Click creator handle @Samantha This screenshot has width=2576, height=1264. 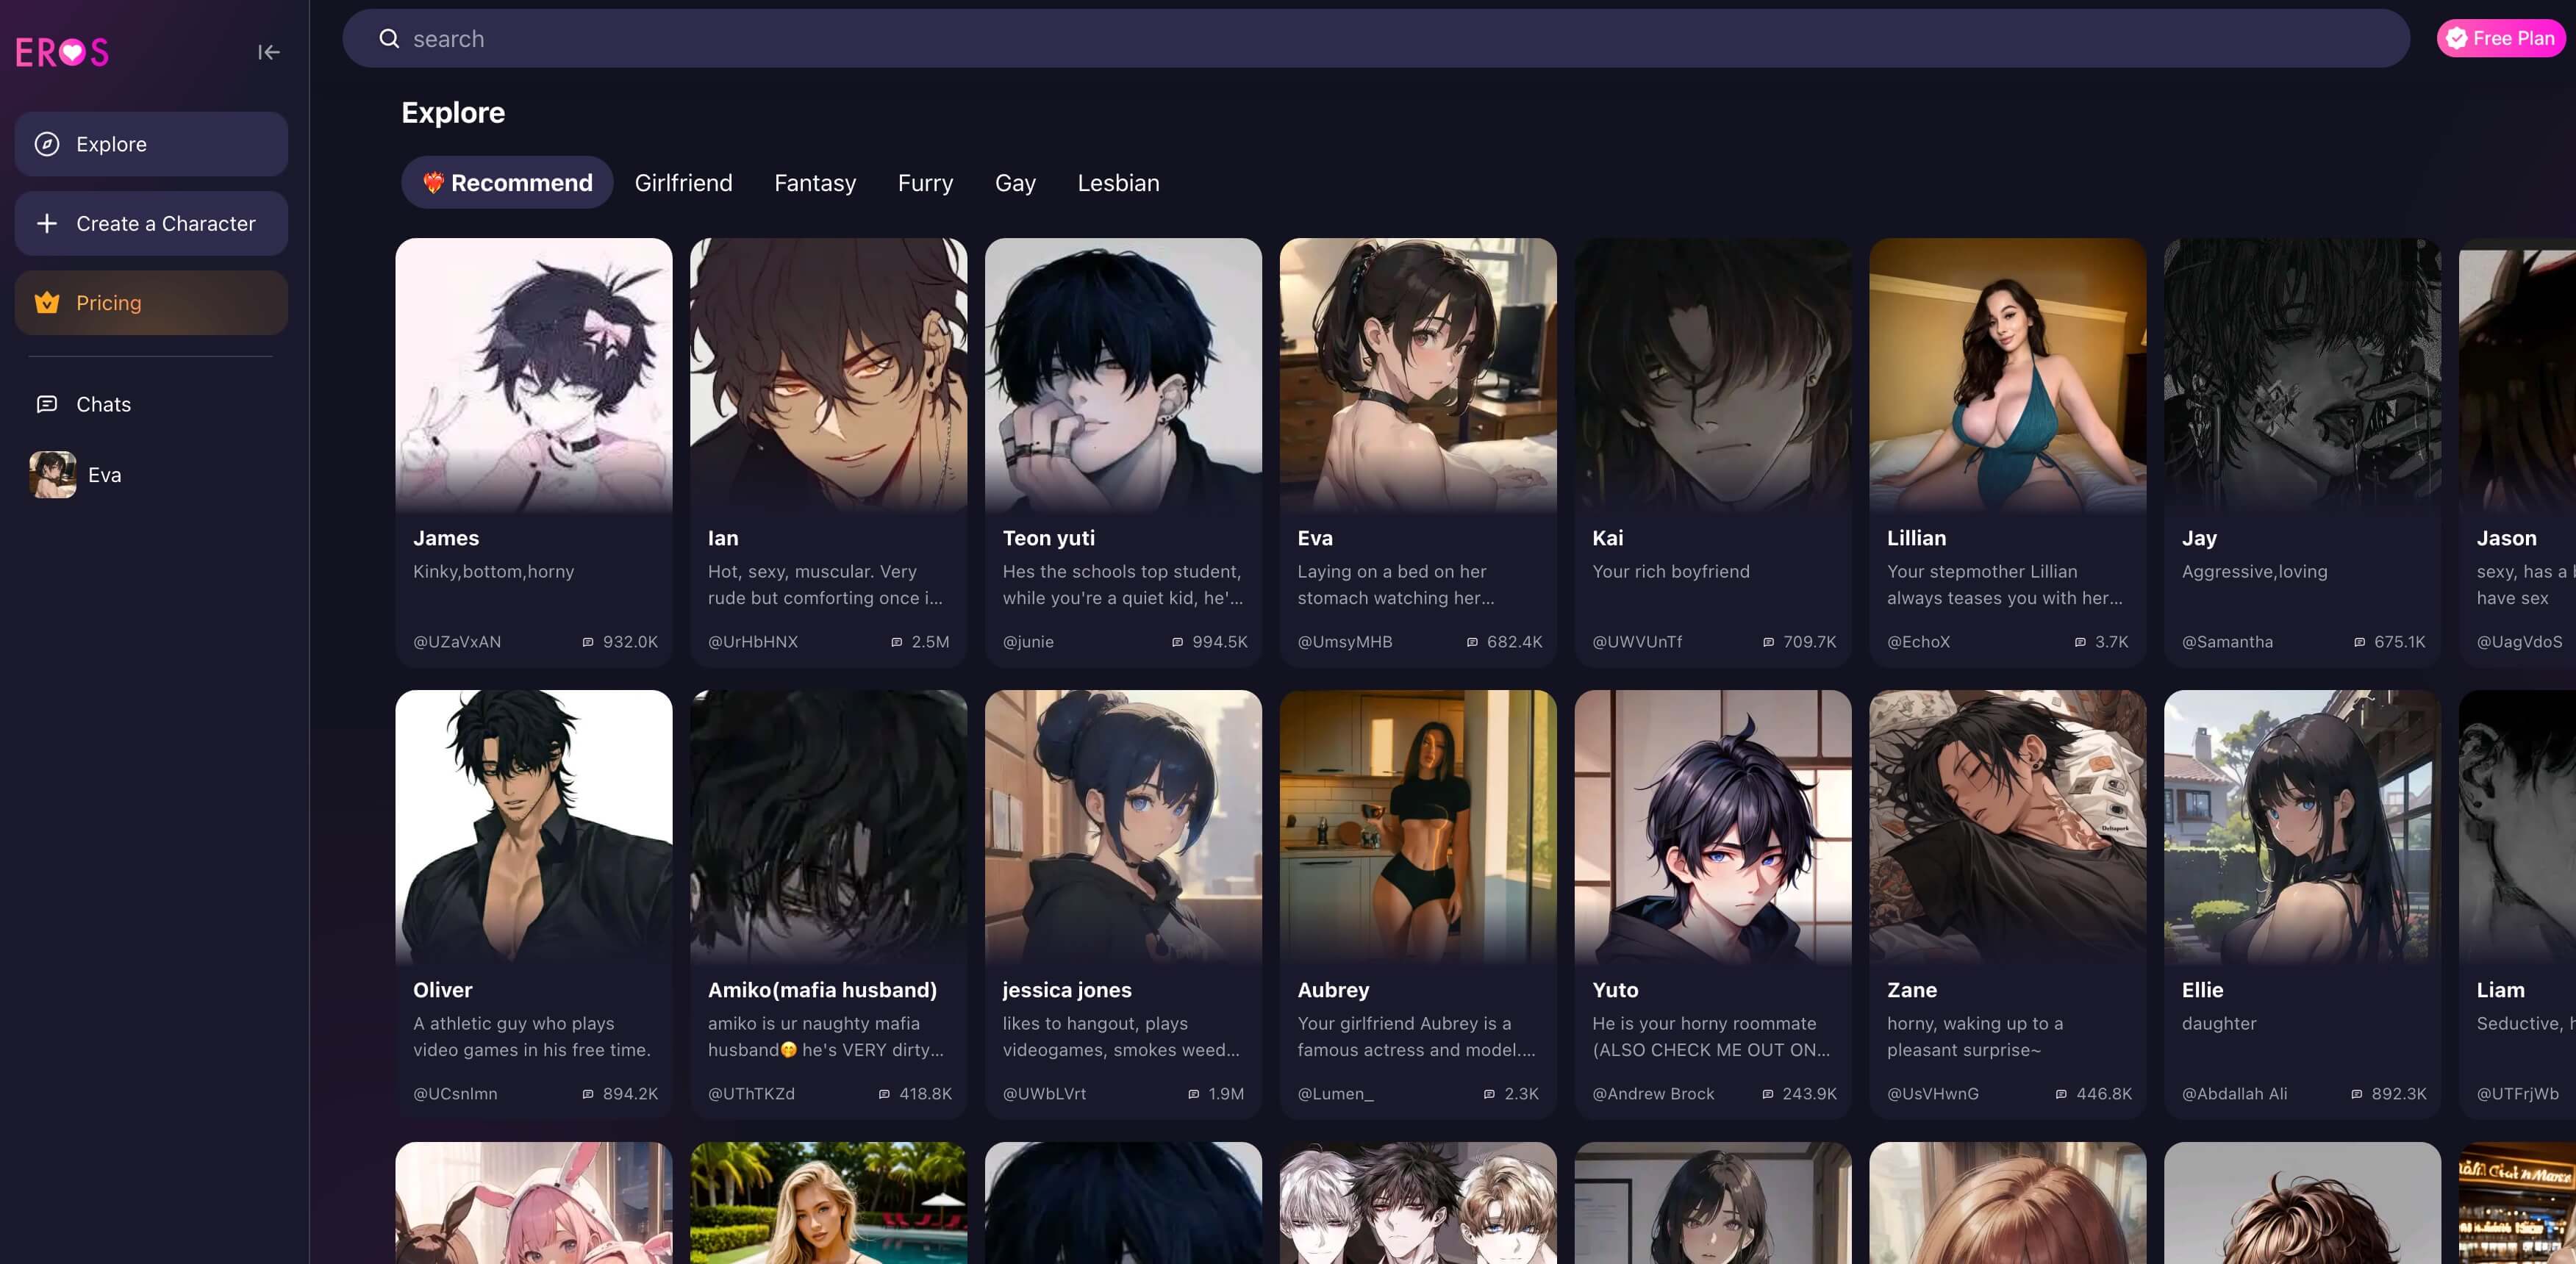click(2227, 642)
